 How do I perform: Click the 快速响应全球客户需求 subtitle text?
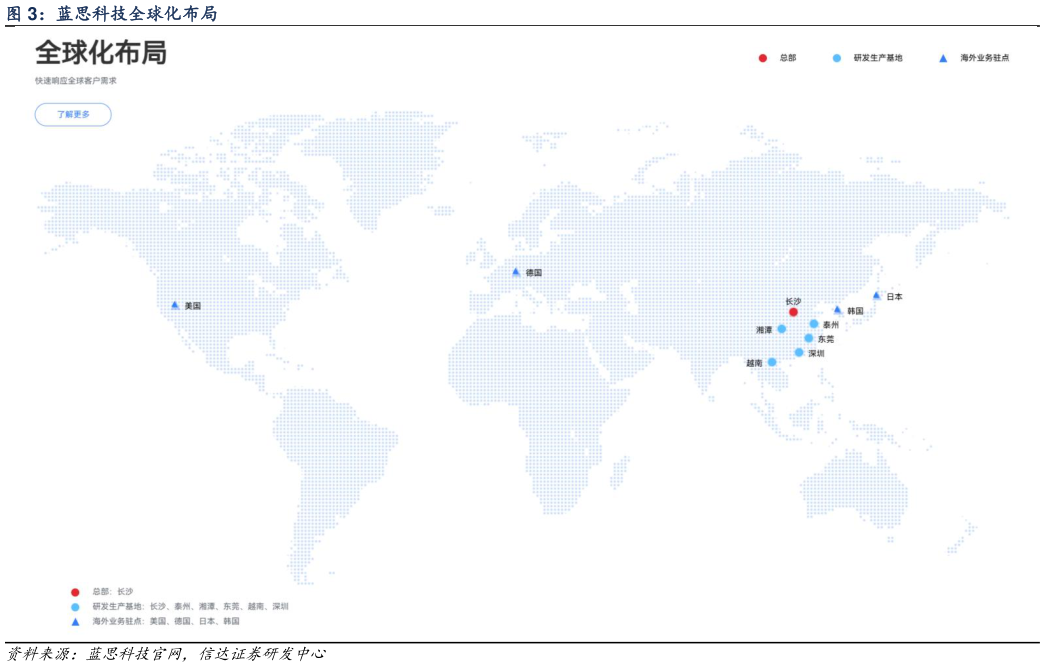76,81
